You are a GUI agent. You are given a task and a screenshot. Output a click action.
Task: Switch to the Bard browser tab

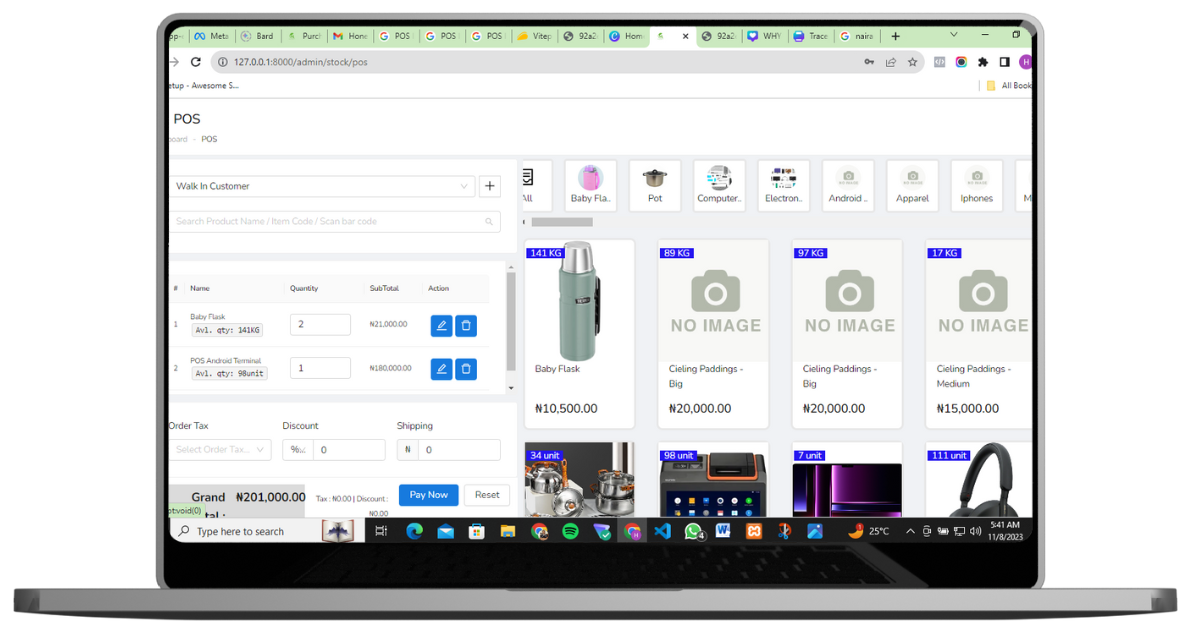257,35
